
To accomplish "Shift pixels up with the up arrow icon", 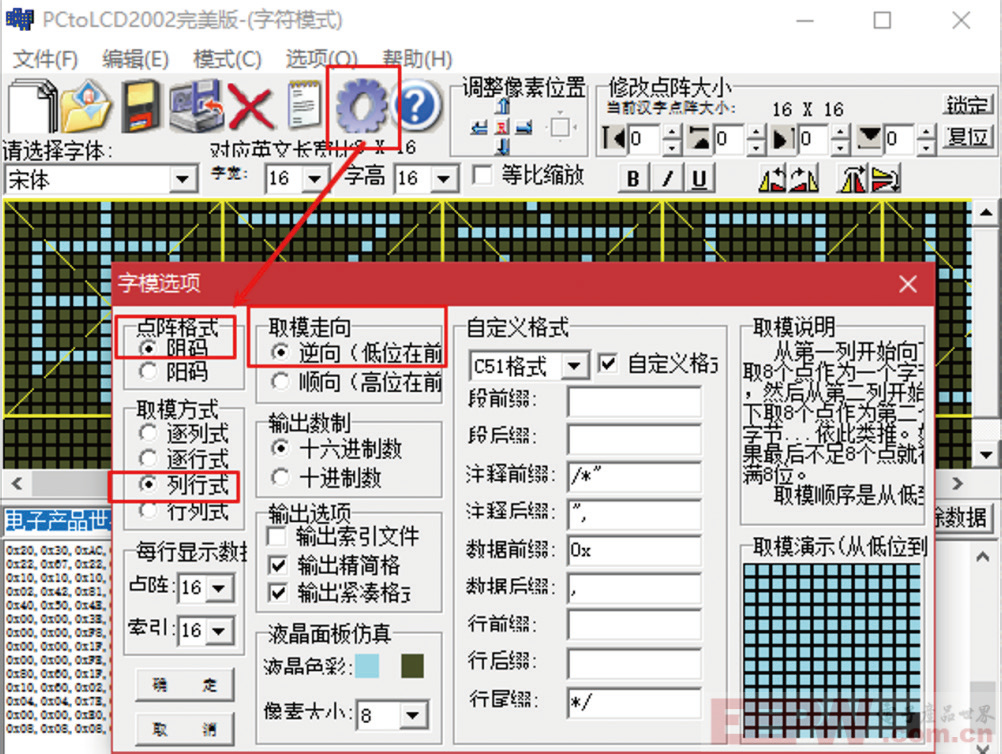I will click(x=503, y=106).
